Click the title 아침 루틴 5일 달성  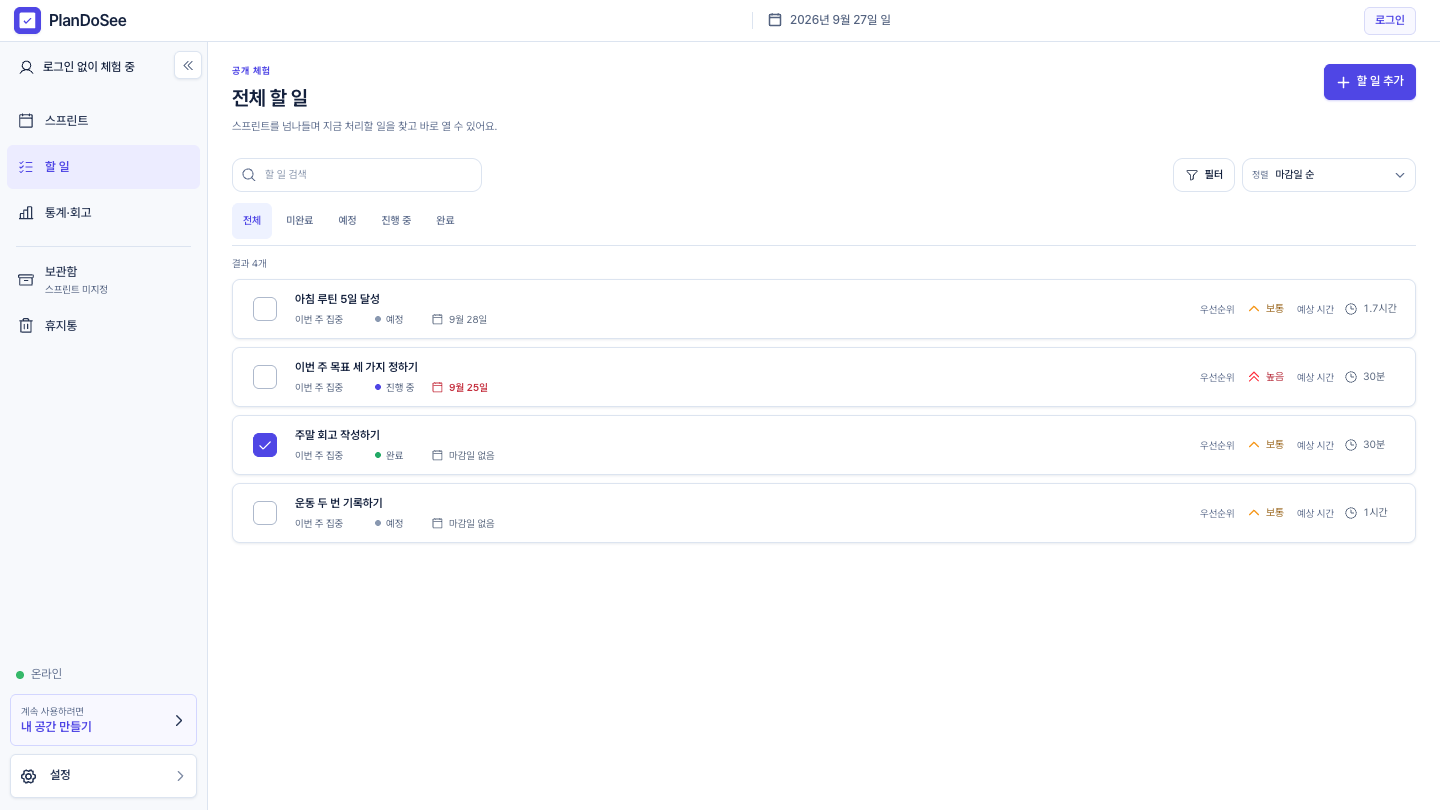[337, 299]
